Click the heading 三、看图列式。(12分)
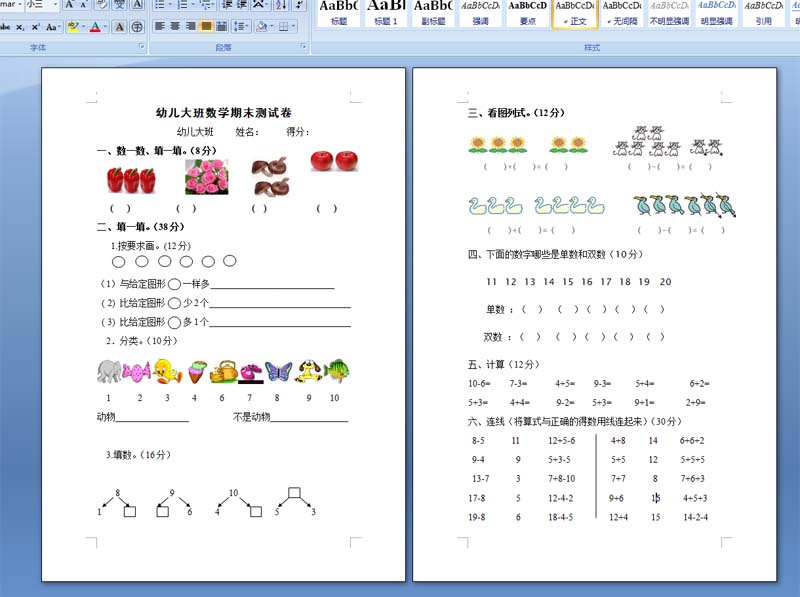The image size is (800, 597). click(x=516, y=113)
